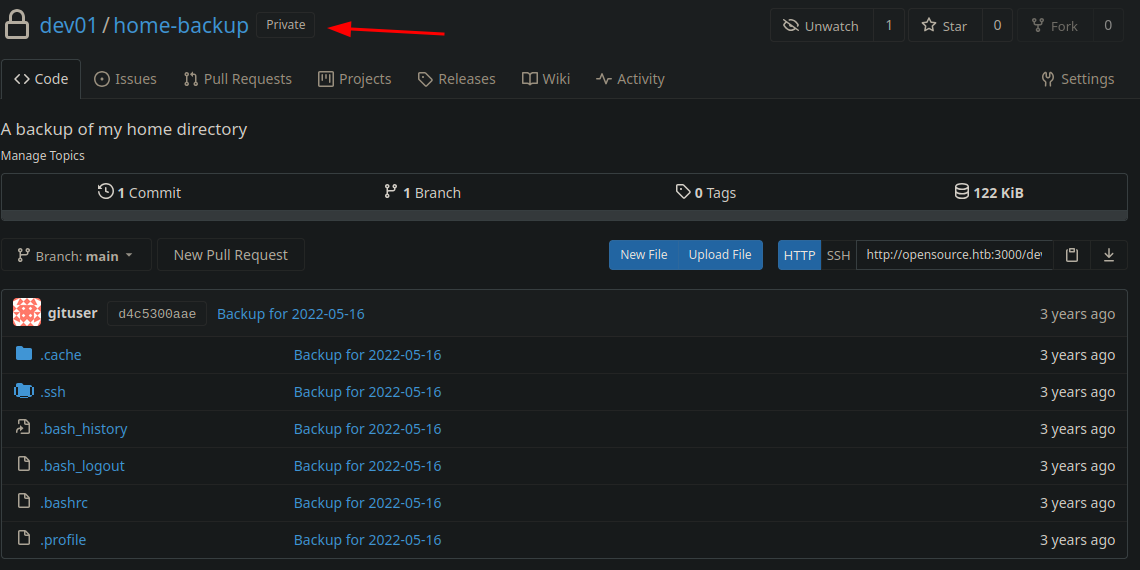Click the Upload File button
This screenshot has width=1140, height=570.
720,255
